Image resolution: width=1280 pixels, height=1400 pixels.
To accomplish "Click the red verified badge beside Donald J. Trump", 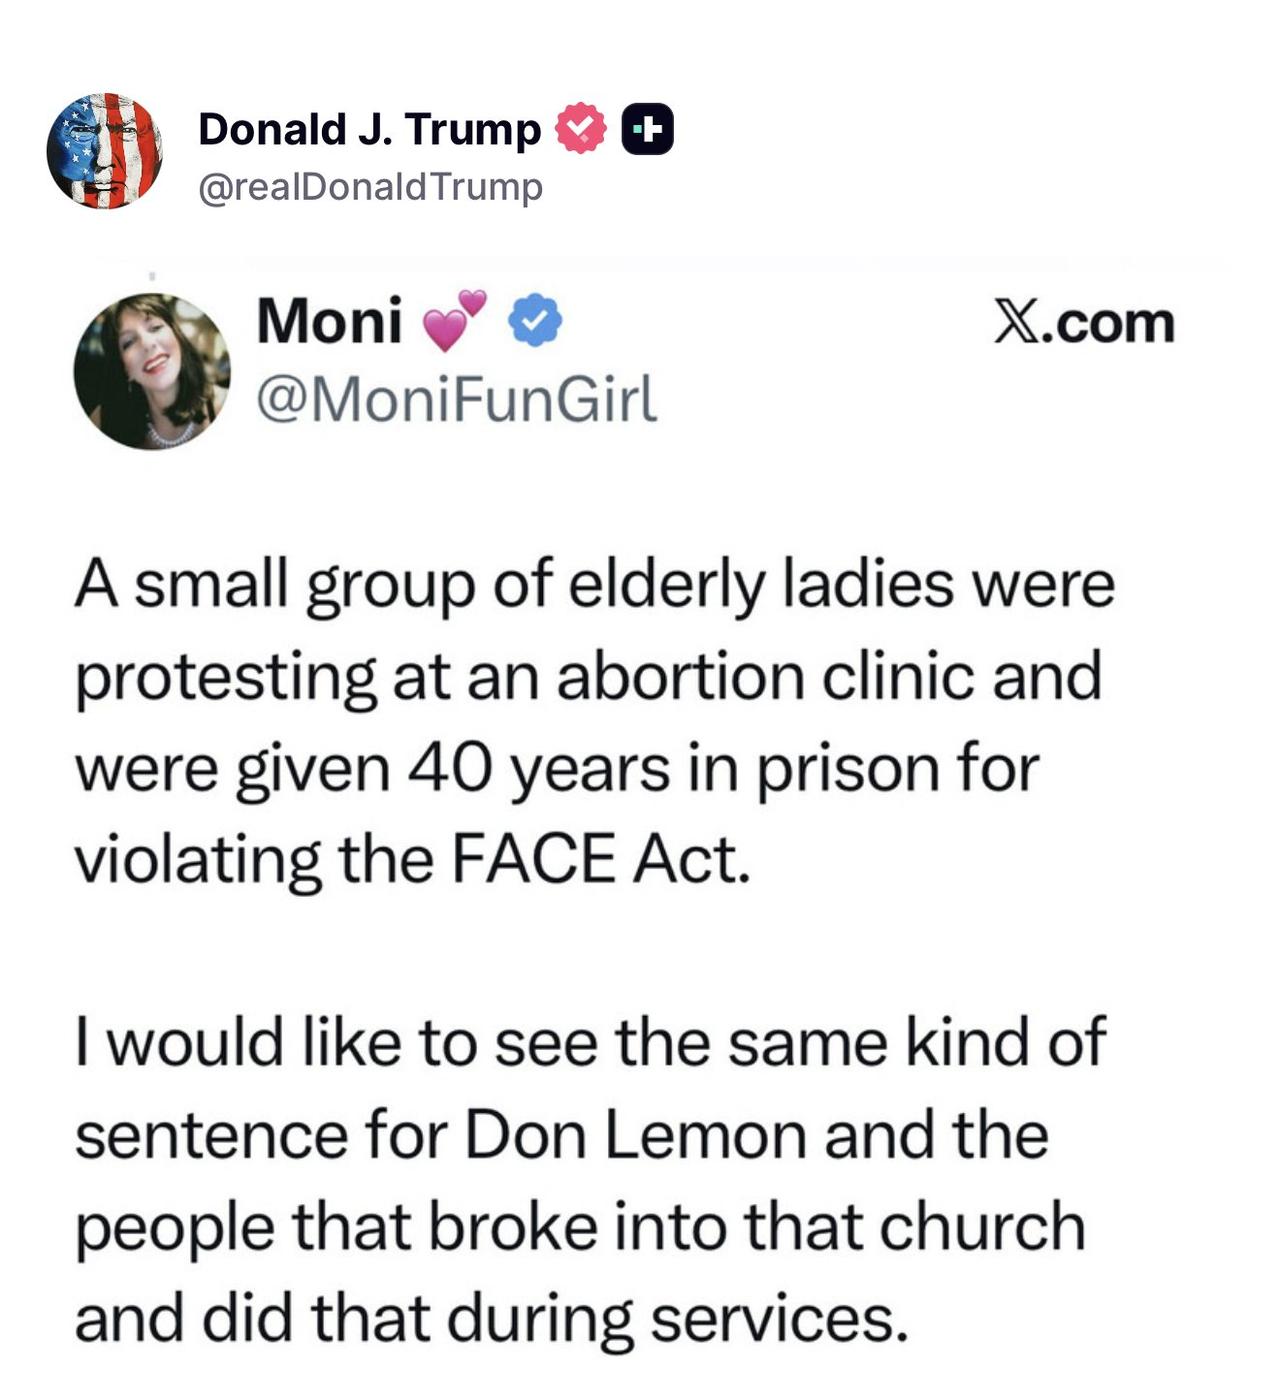I will (x=581, y=128).
